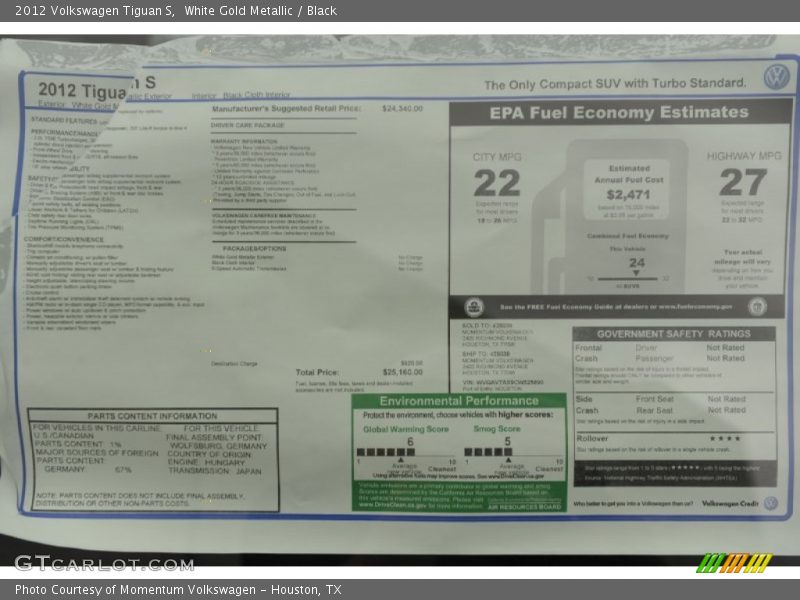The width and height of the screenshot is (800, 600).
Task: Click the City MPG value 22
Action: 497,183
